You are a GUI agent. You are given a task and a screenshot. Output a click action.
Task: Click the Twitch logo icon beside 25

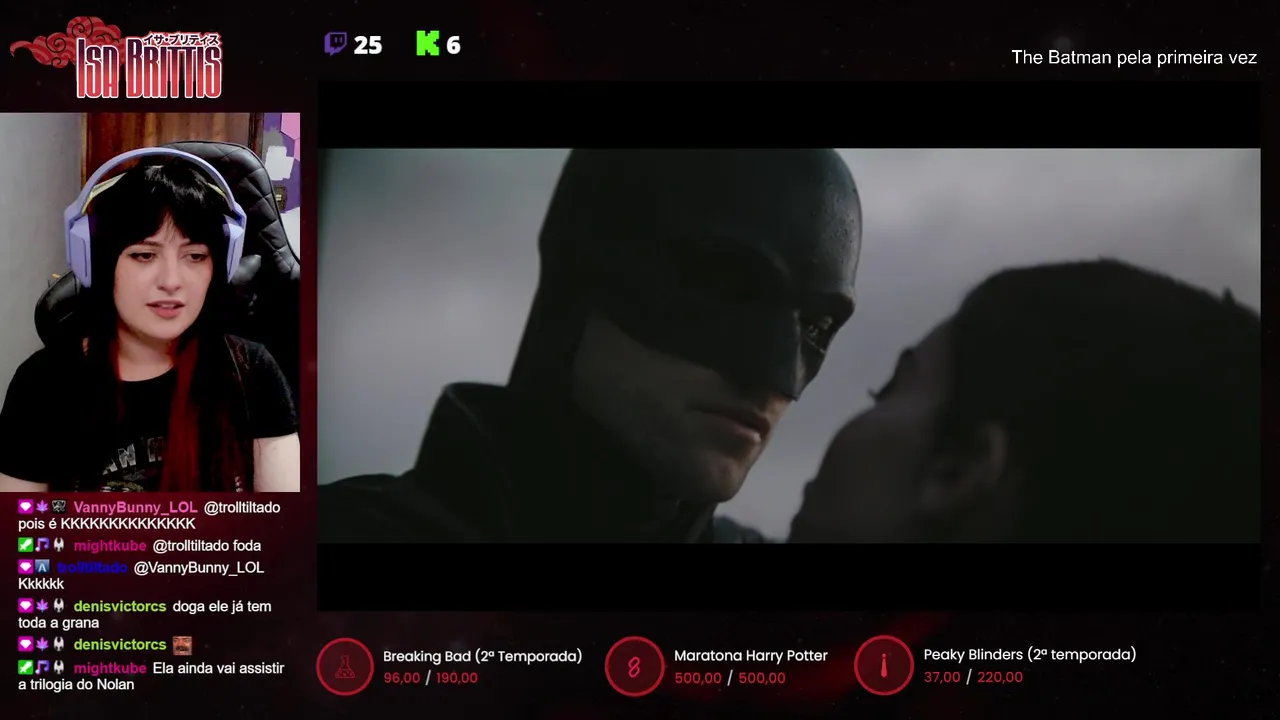tap(336, 44)
